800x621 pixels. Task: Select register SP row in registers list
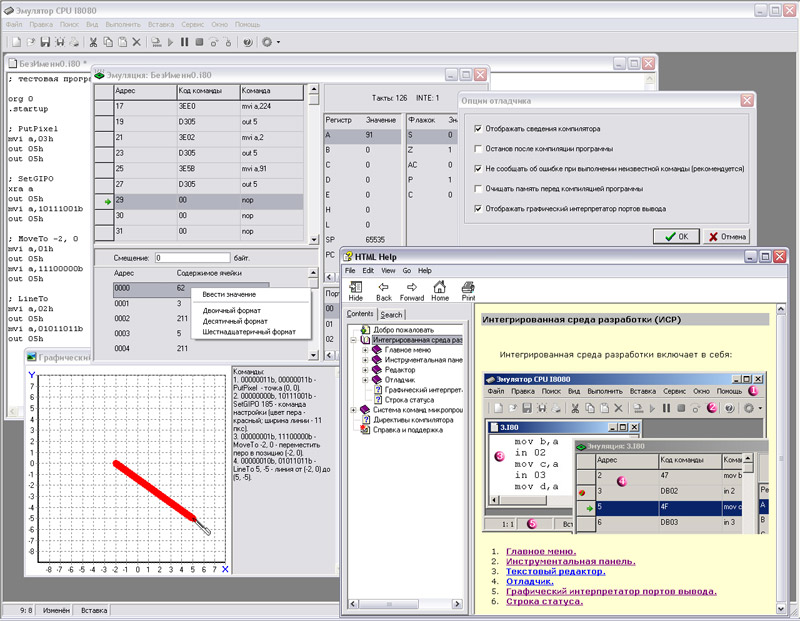pyautogui.click(x=363, y=239)
